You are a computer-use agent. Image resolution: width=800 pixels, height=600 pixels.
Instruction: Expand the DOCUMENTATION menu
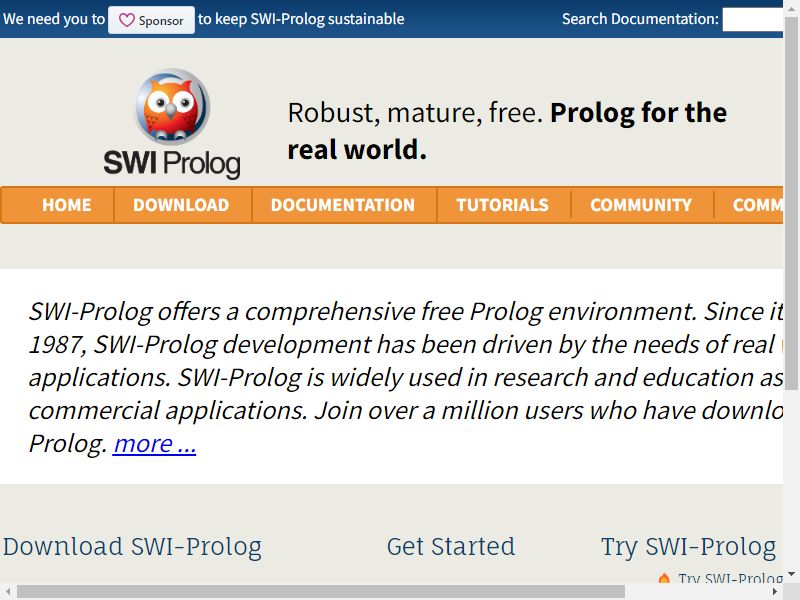pos(343,205)
